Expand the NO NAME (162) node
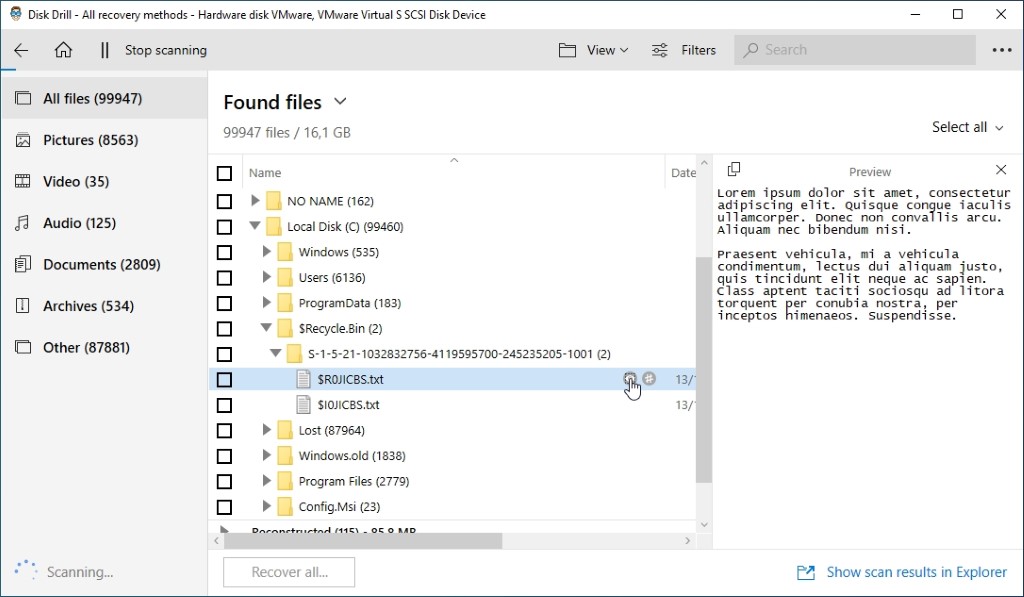1024x597 pixels. tap(255, 201)
